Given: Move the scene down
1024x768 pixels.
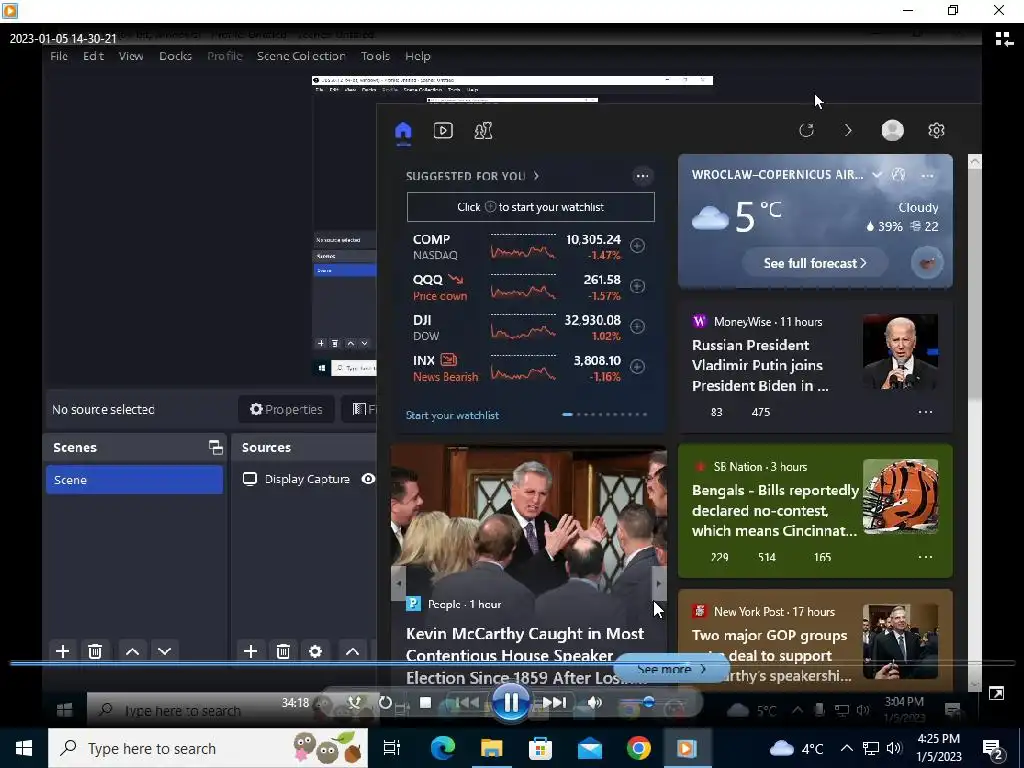Looking at the screenshot, I should [x=165, y=651].
